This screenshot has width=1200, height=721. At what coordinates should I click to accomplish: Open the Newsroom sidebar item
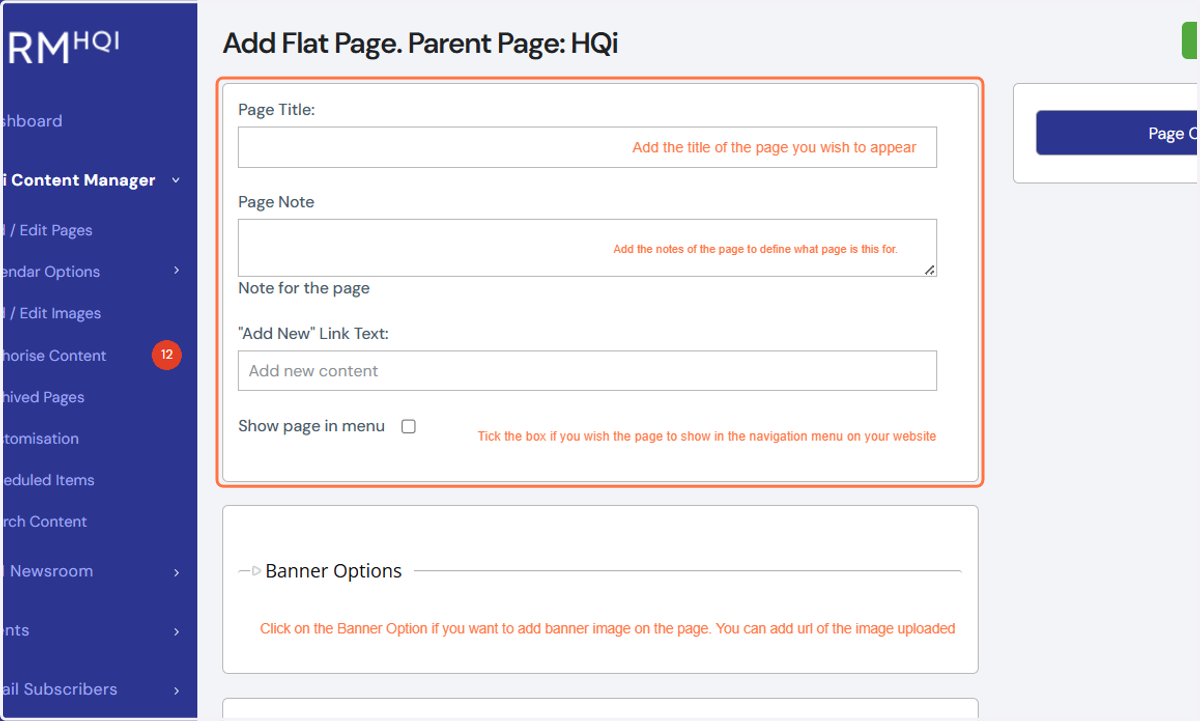click(x=47, y=571)
